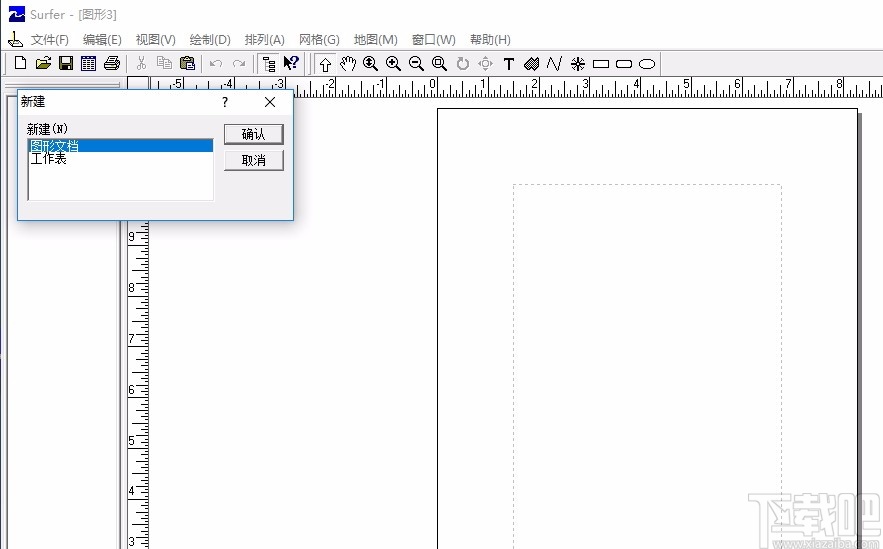
Task: Select the Rounded Rectangle tool
Action: [624, 64]
